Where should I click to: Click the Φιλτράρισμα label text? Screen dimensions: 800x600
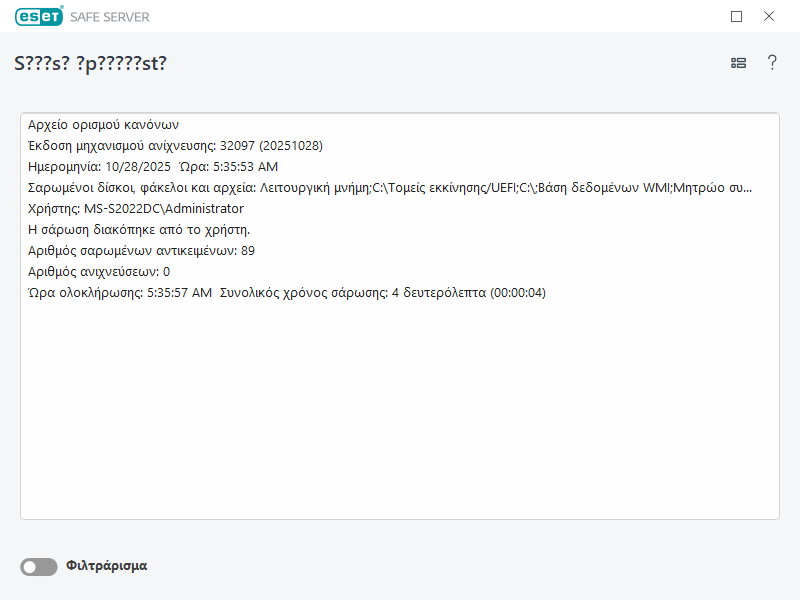[107, 566]
